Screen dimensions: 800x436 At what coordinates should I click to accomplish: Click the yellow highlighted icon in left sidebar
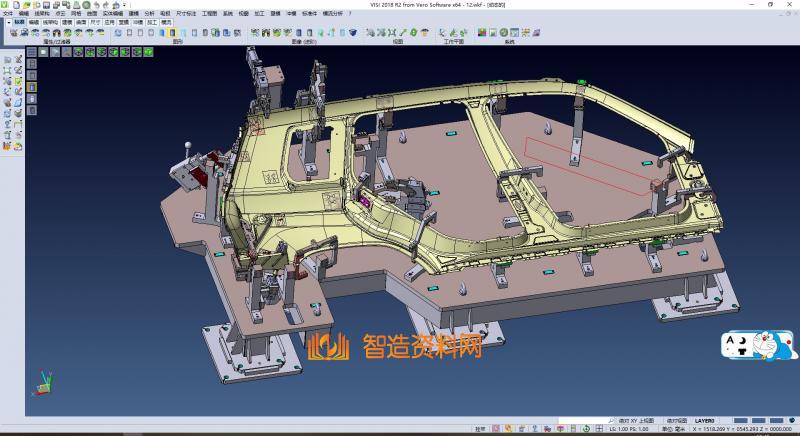click(x=31, y=87)
